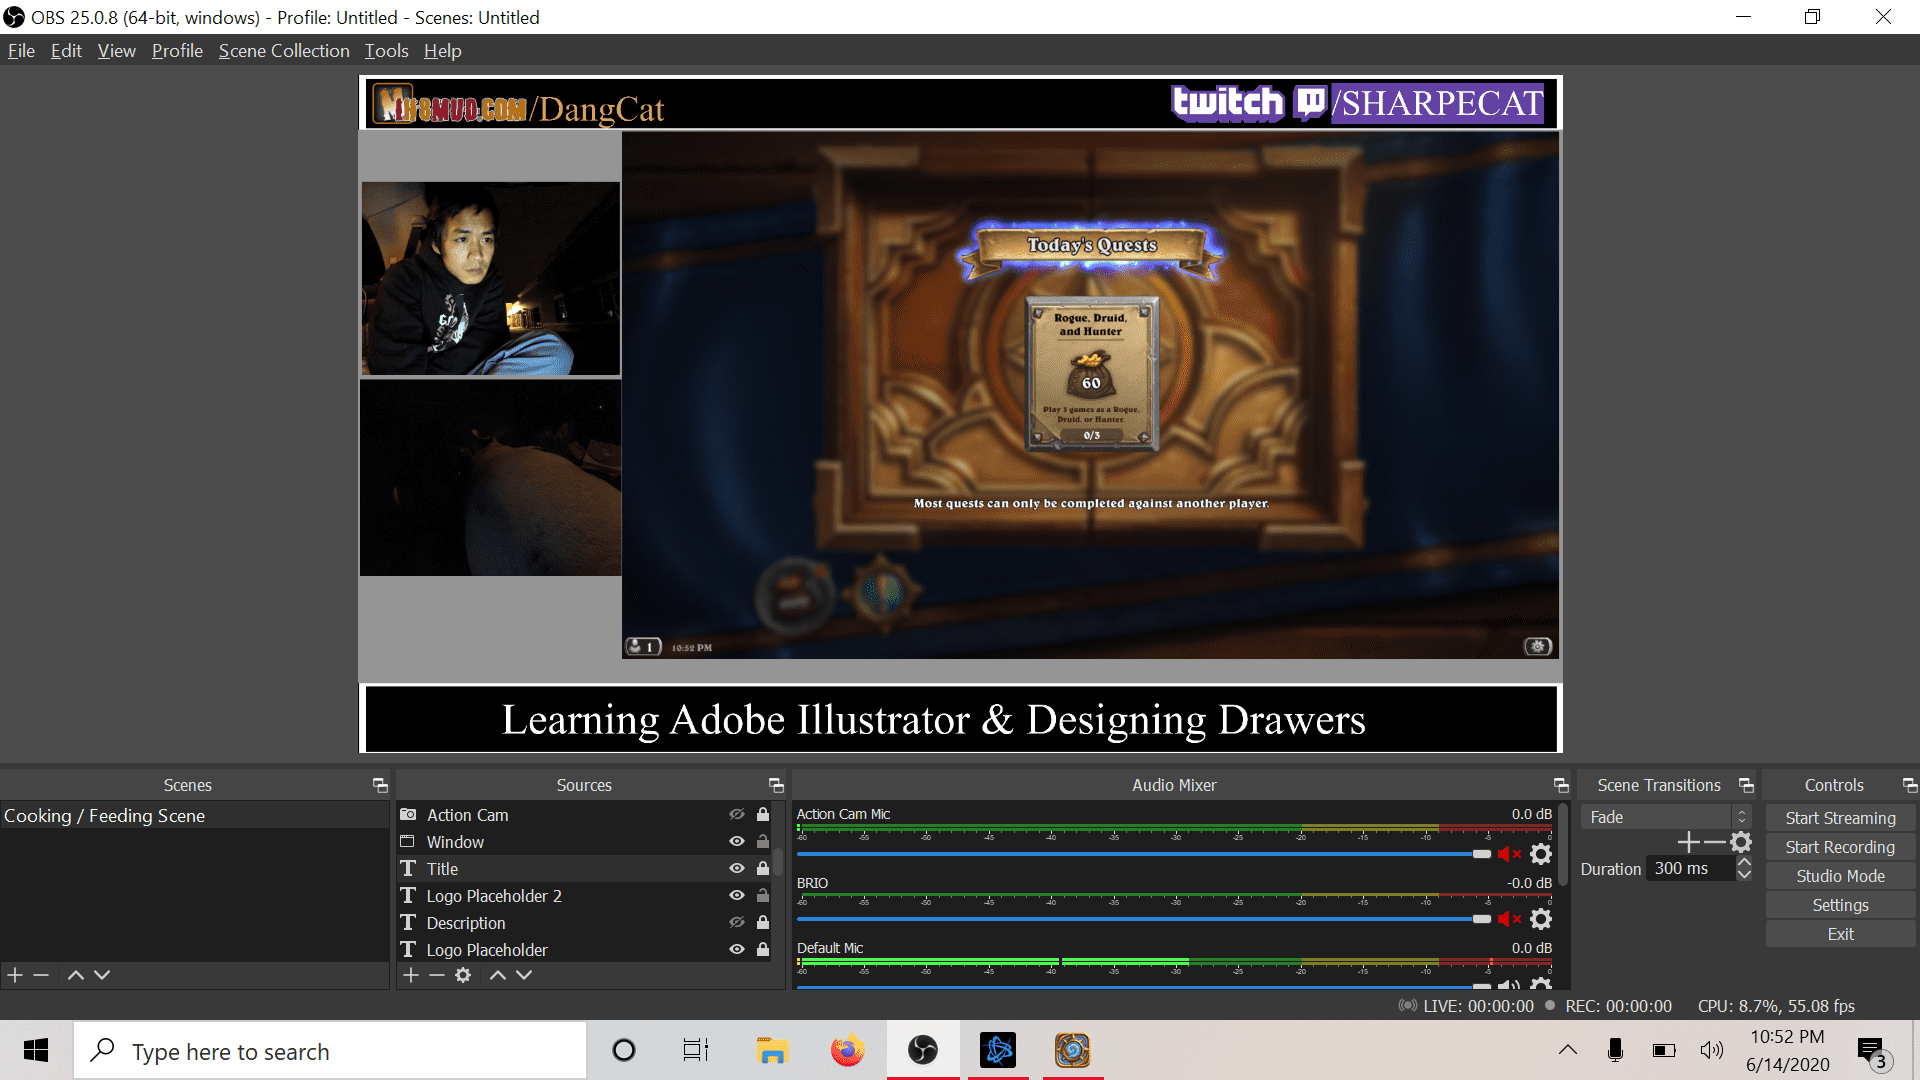
Task: Click the Audio Mixer vertical scrollbar
Action: 1562,845
